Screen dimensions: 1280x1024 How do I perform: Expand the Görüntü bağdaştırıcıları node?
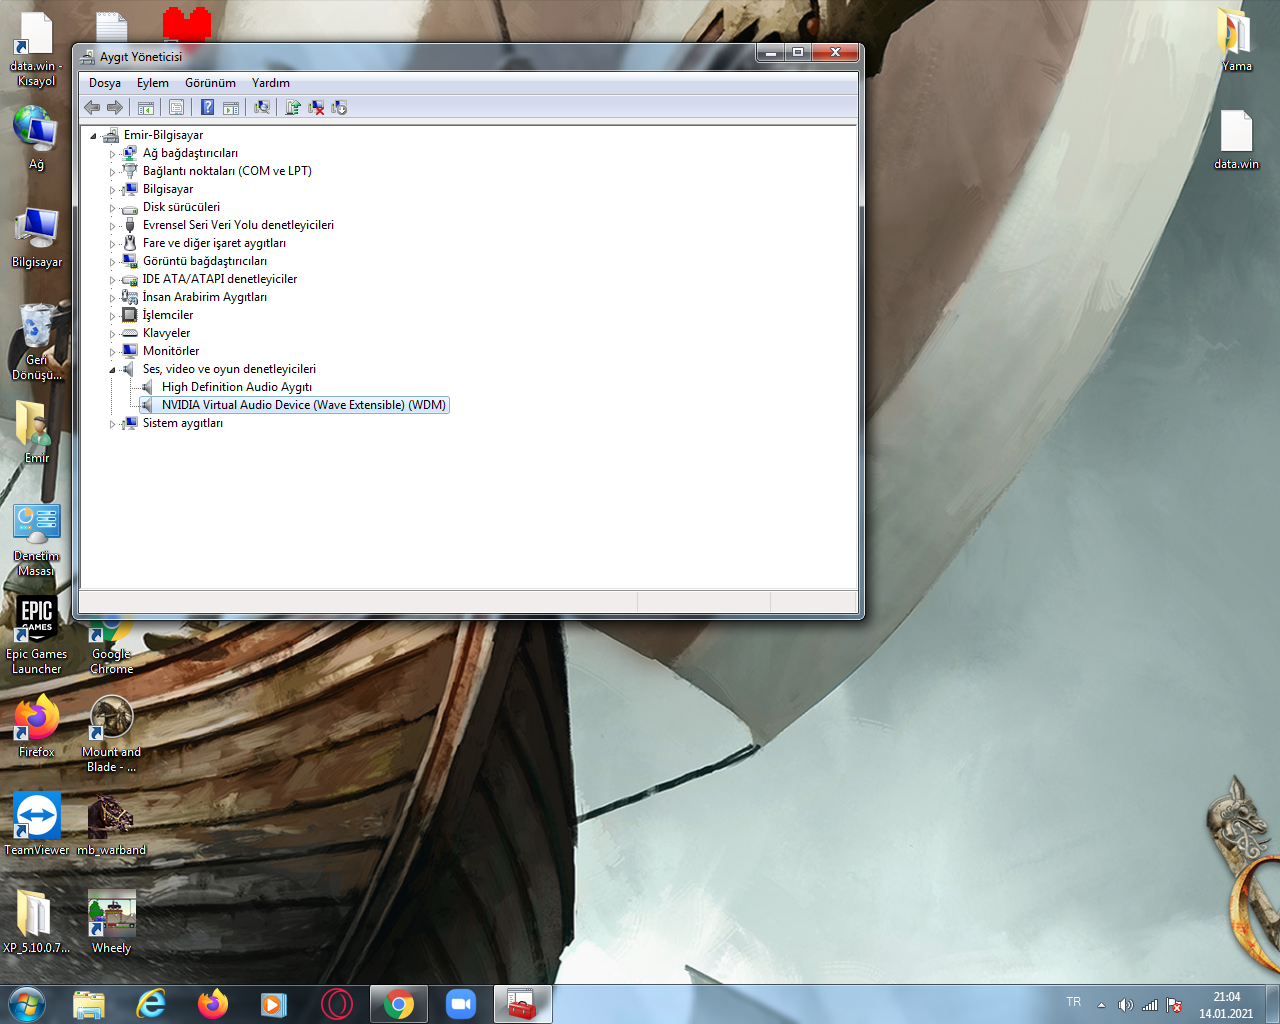[x=112, y=262]
